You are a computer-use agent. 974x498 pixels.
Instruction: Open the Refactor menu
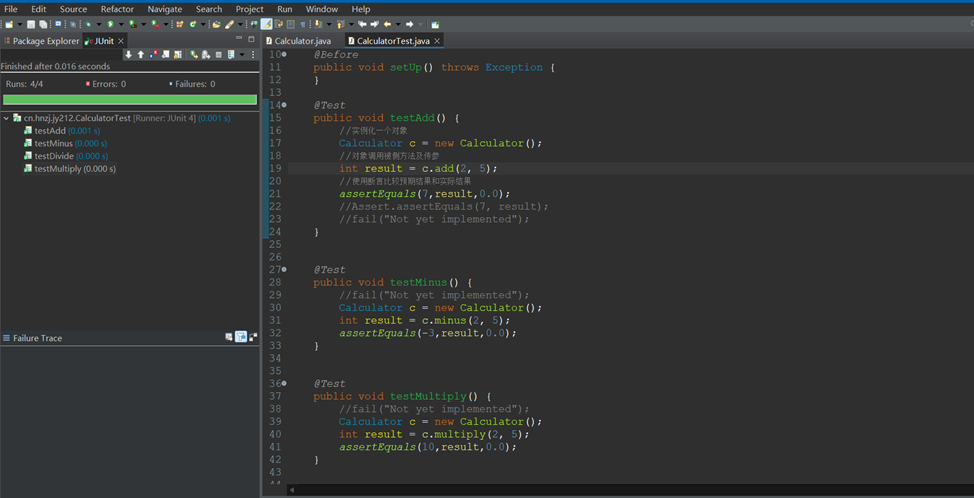pyautogui.click(x=117, y=9)
